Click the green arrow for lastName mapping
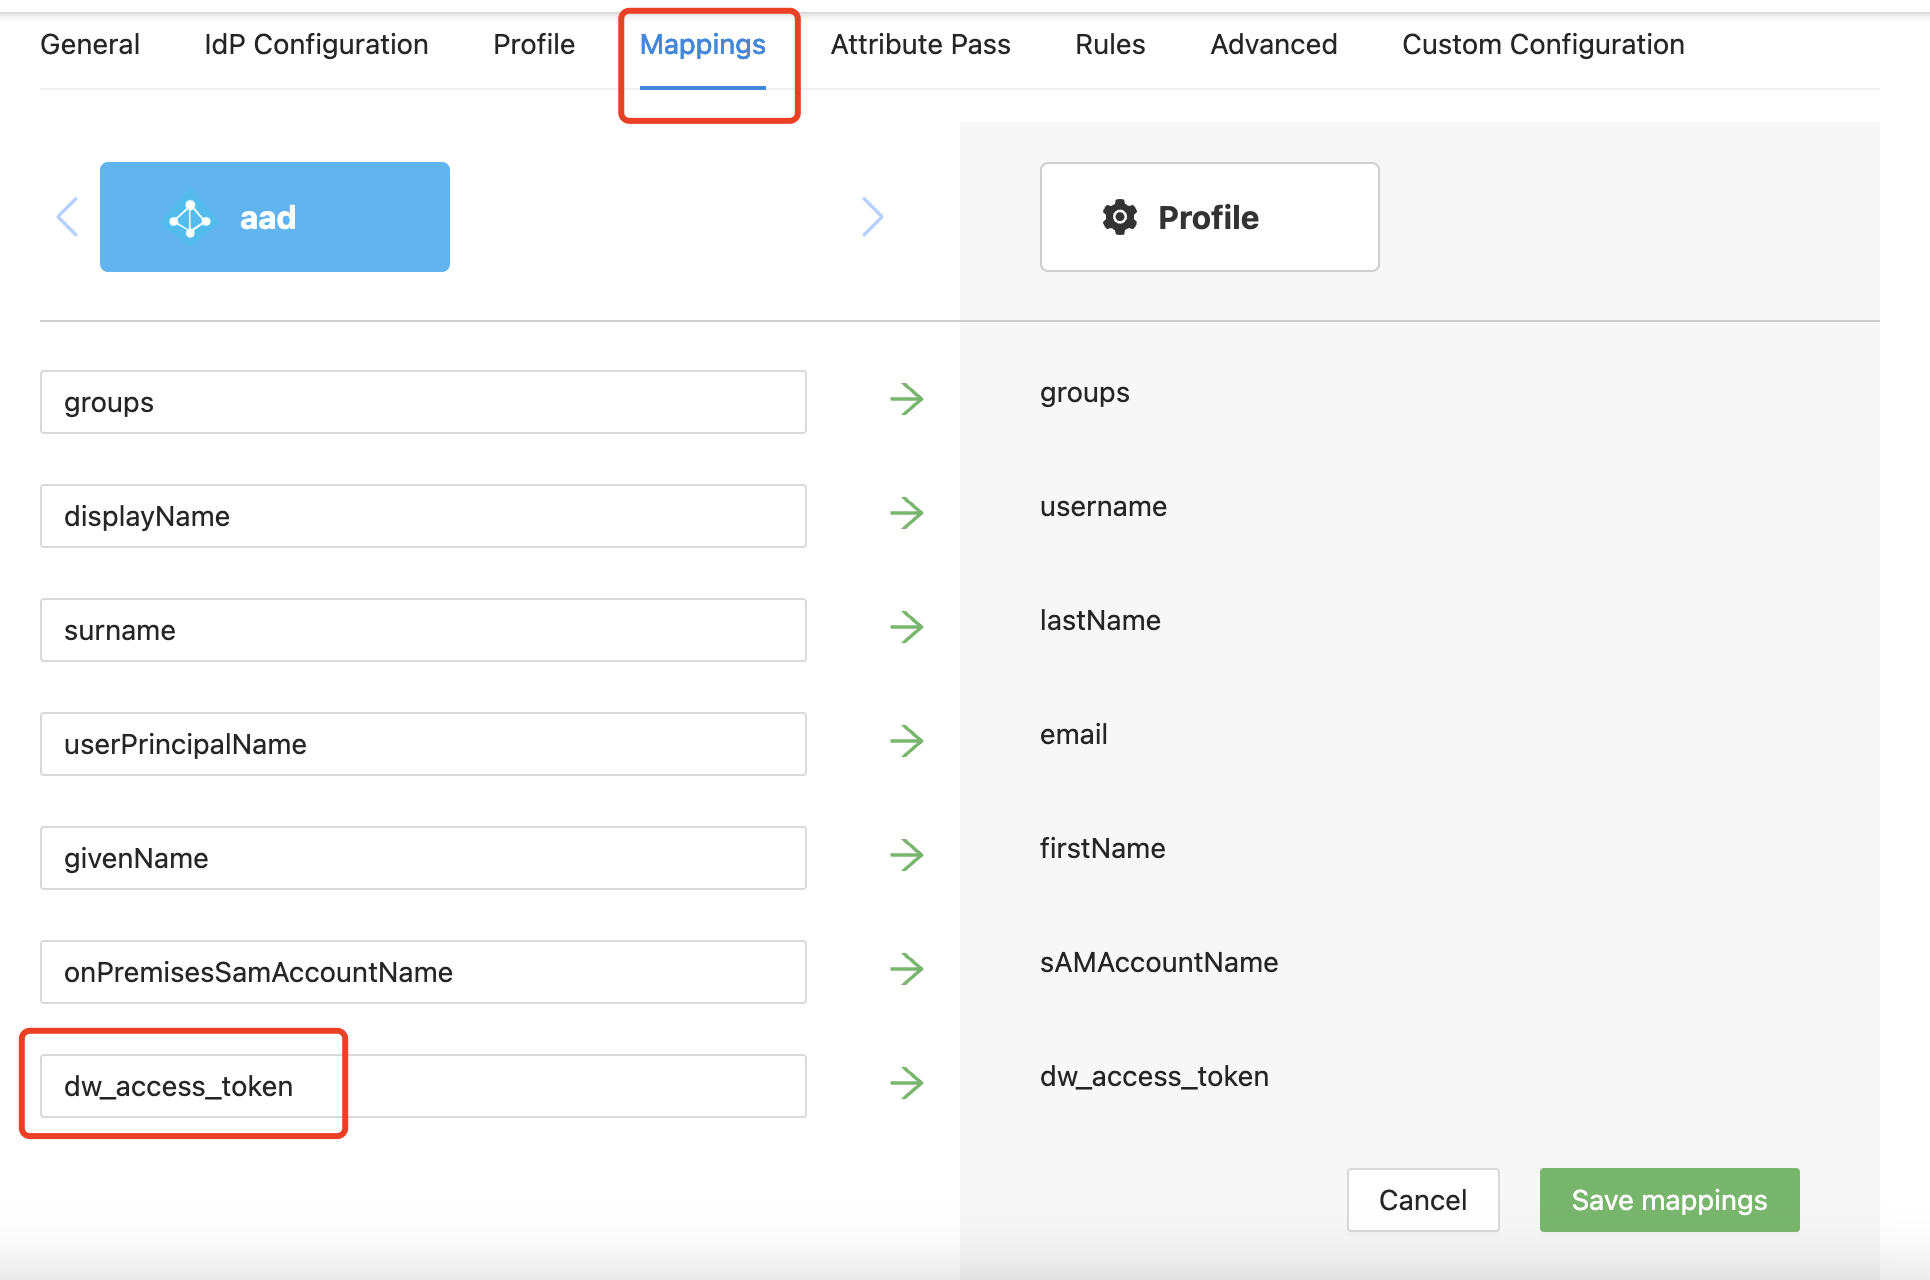Screen dimensions: 1930x1280 pos(907,627)
